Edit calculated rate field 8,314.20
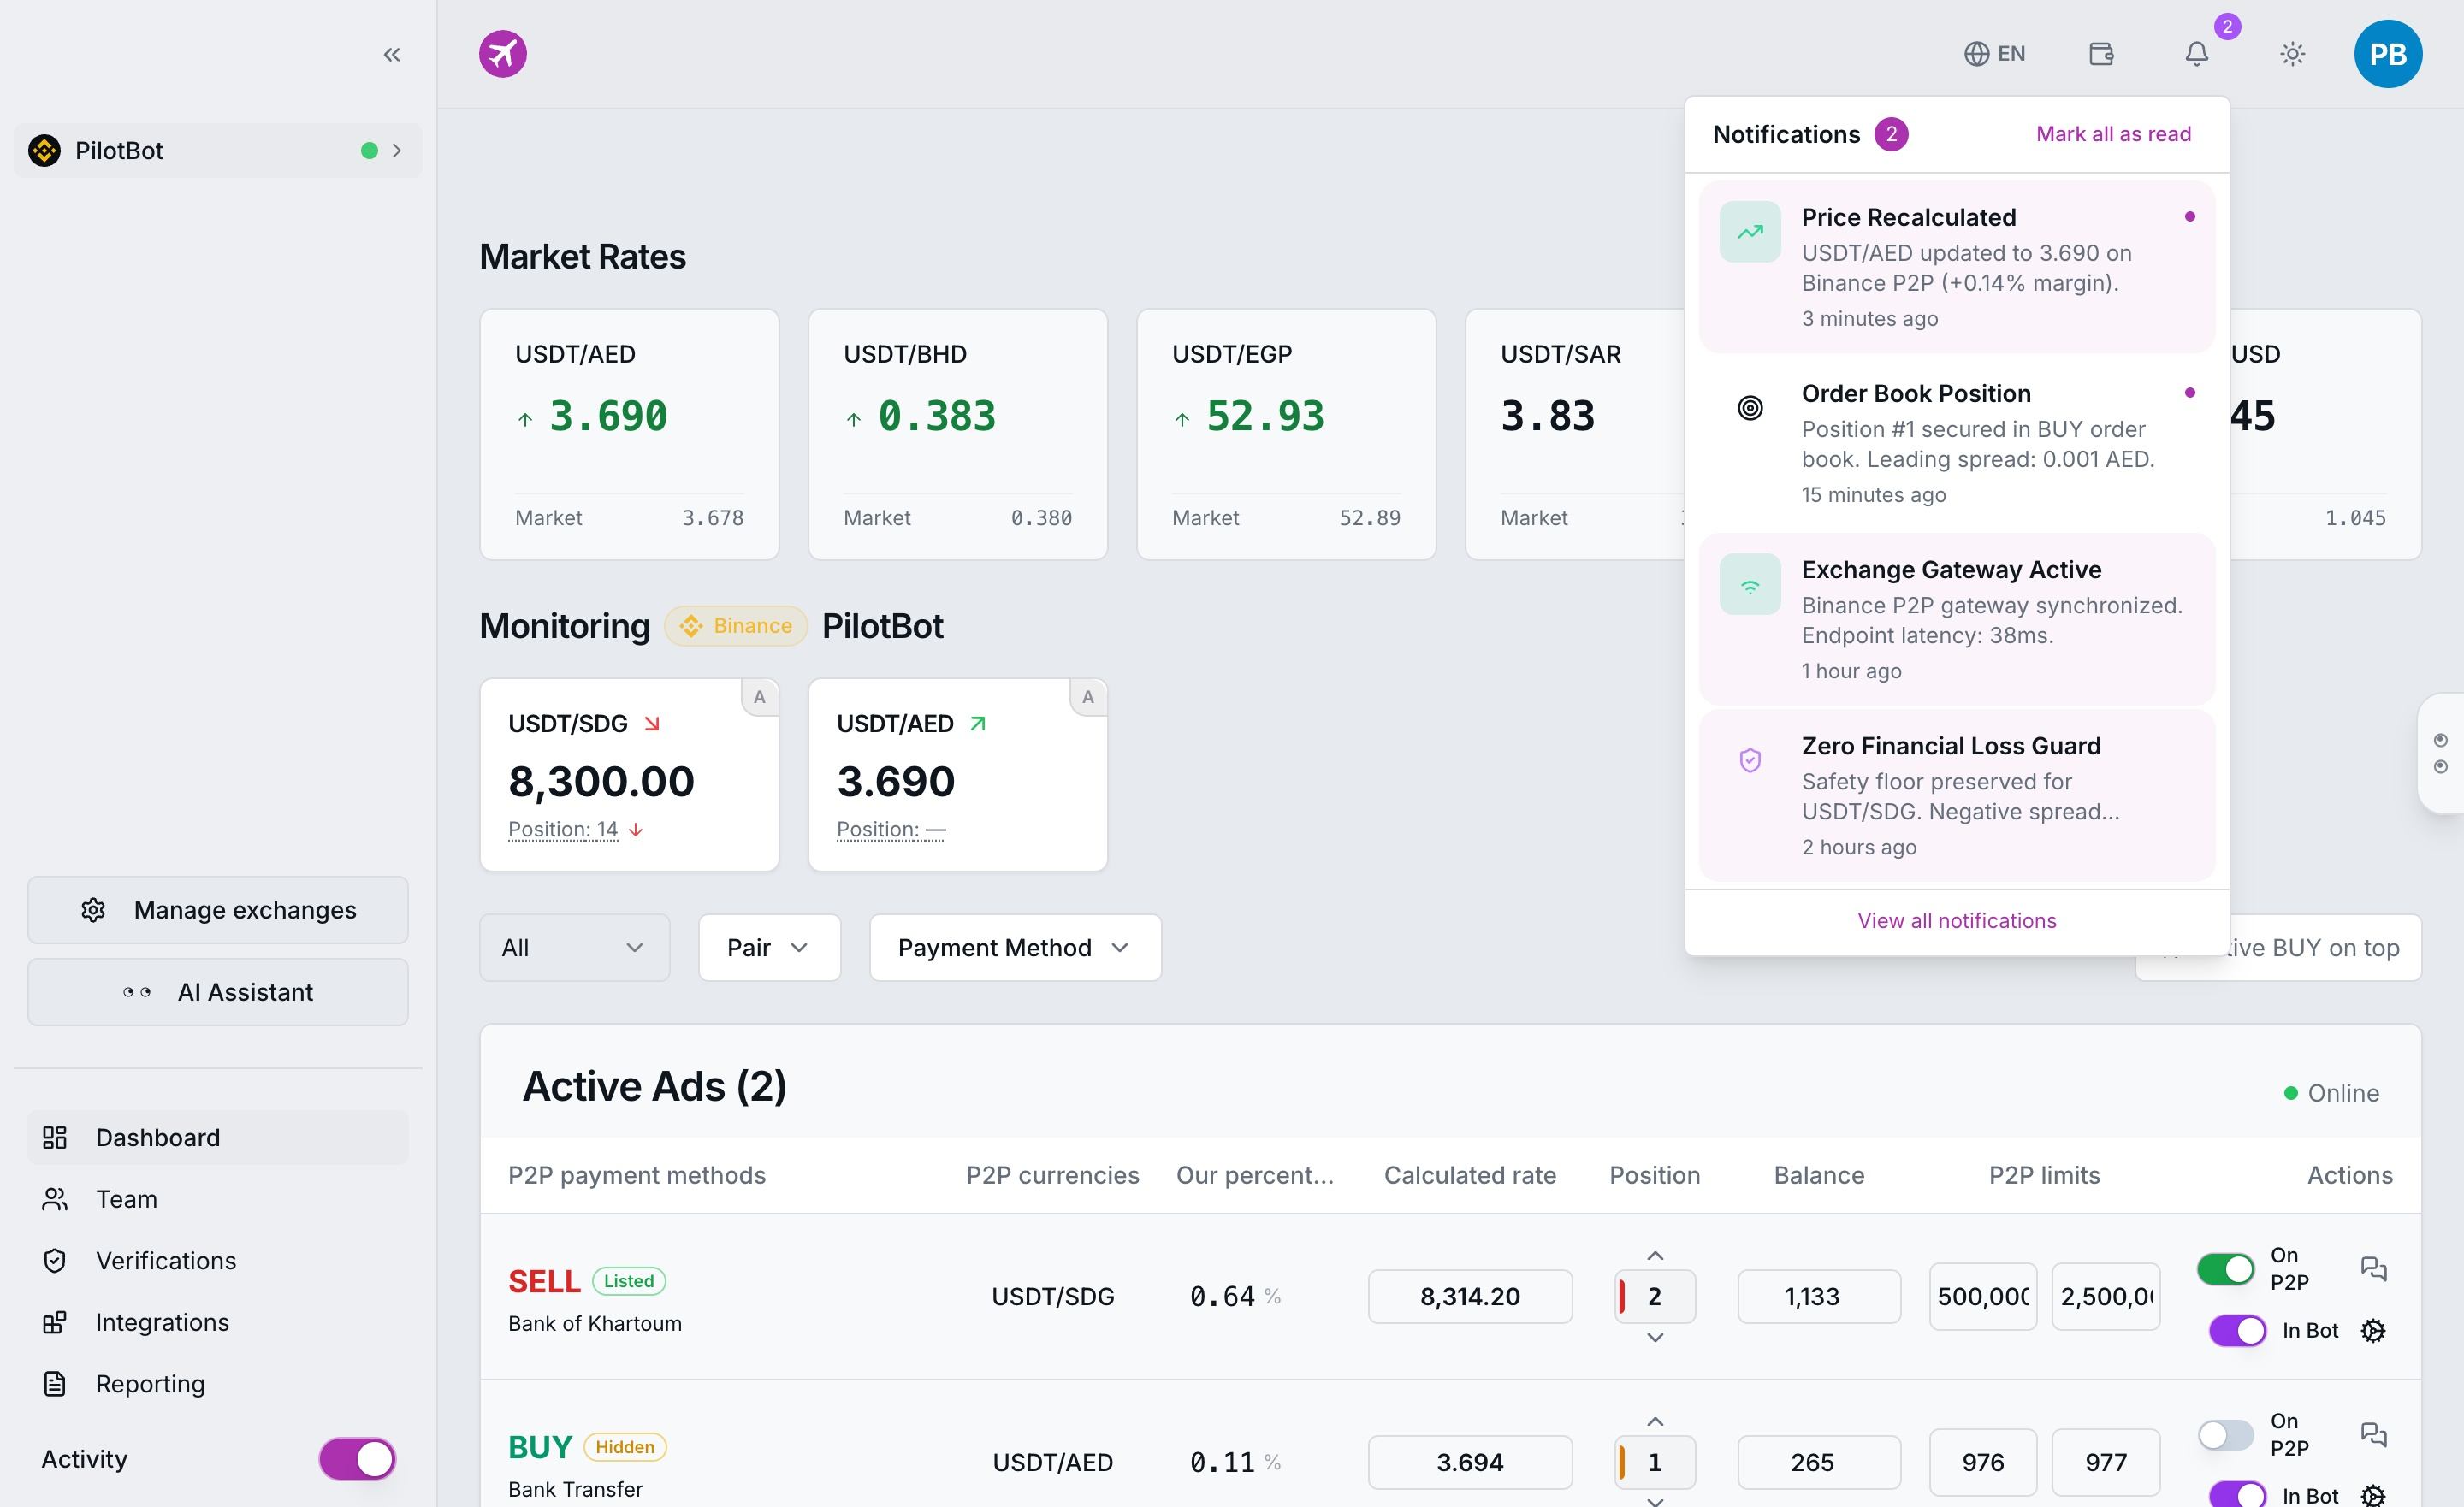 tap(1470, 1296)
